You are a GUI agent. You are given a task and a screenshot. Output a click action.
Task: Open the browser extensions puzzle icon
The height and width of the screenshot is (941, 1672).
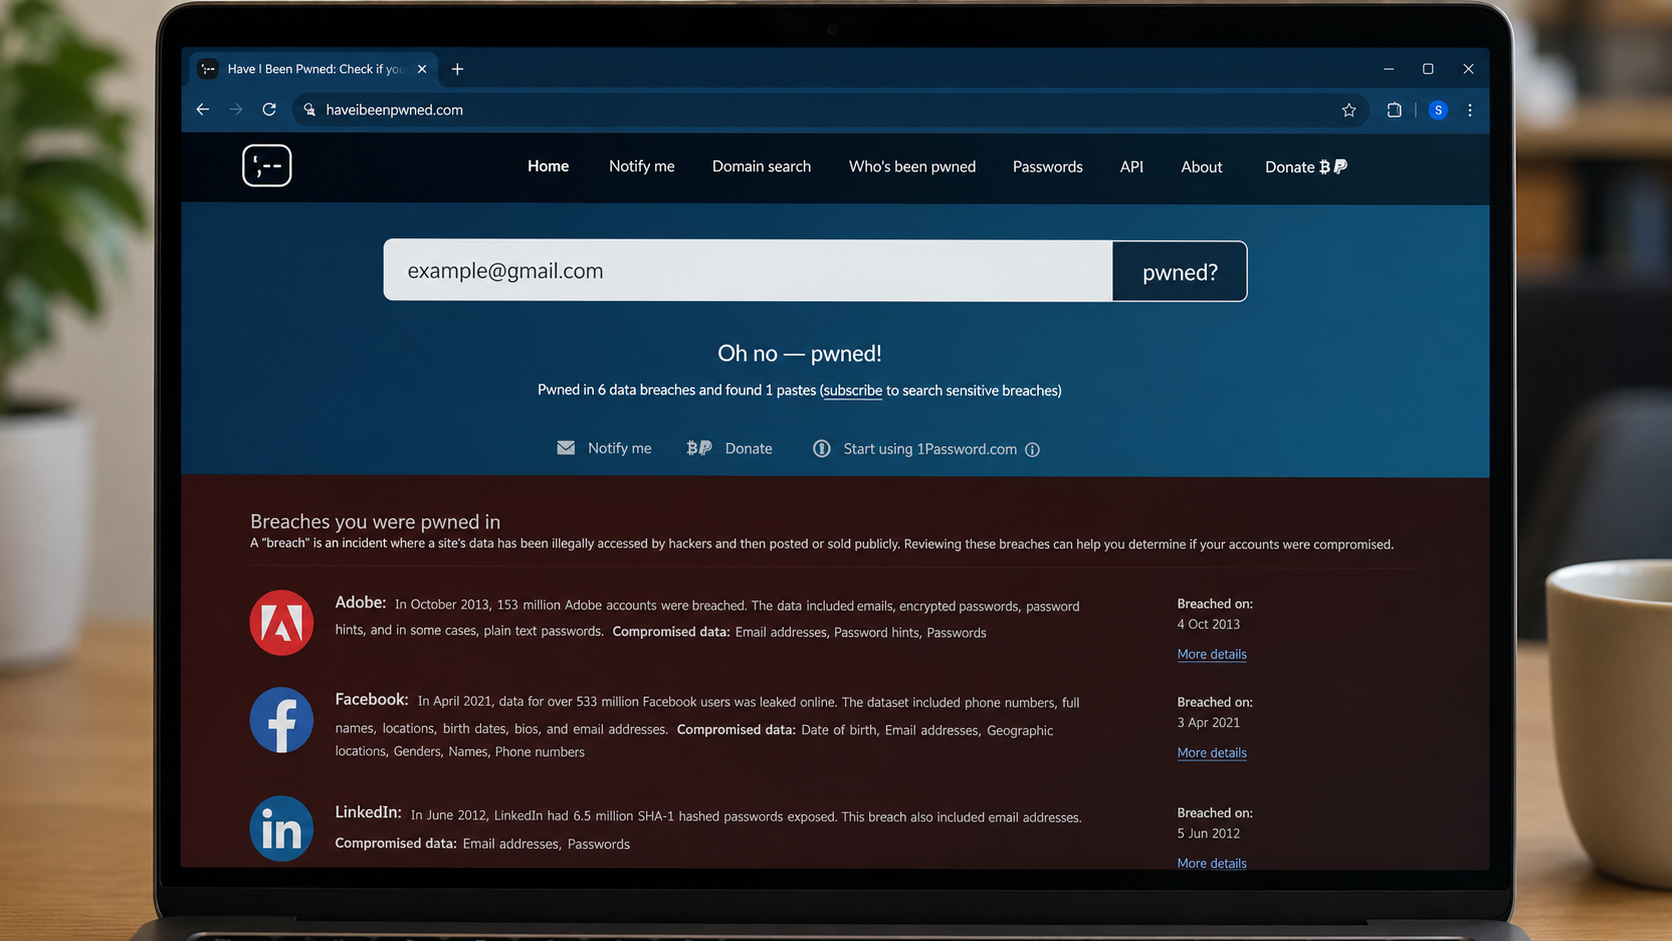pyautogui.click(x=1394, y=110)
